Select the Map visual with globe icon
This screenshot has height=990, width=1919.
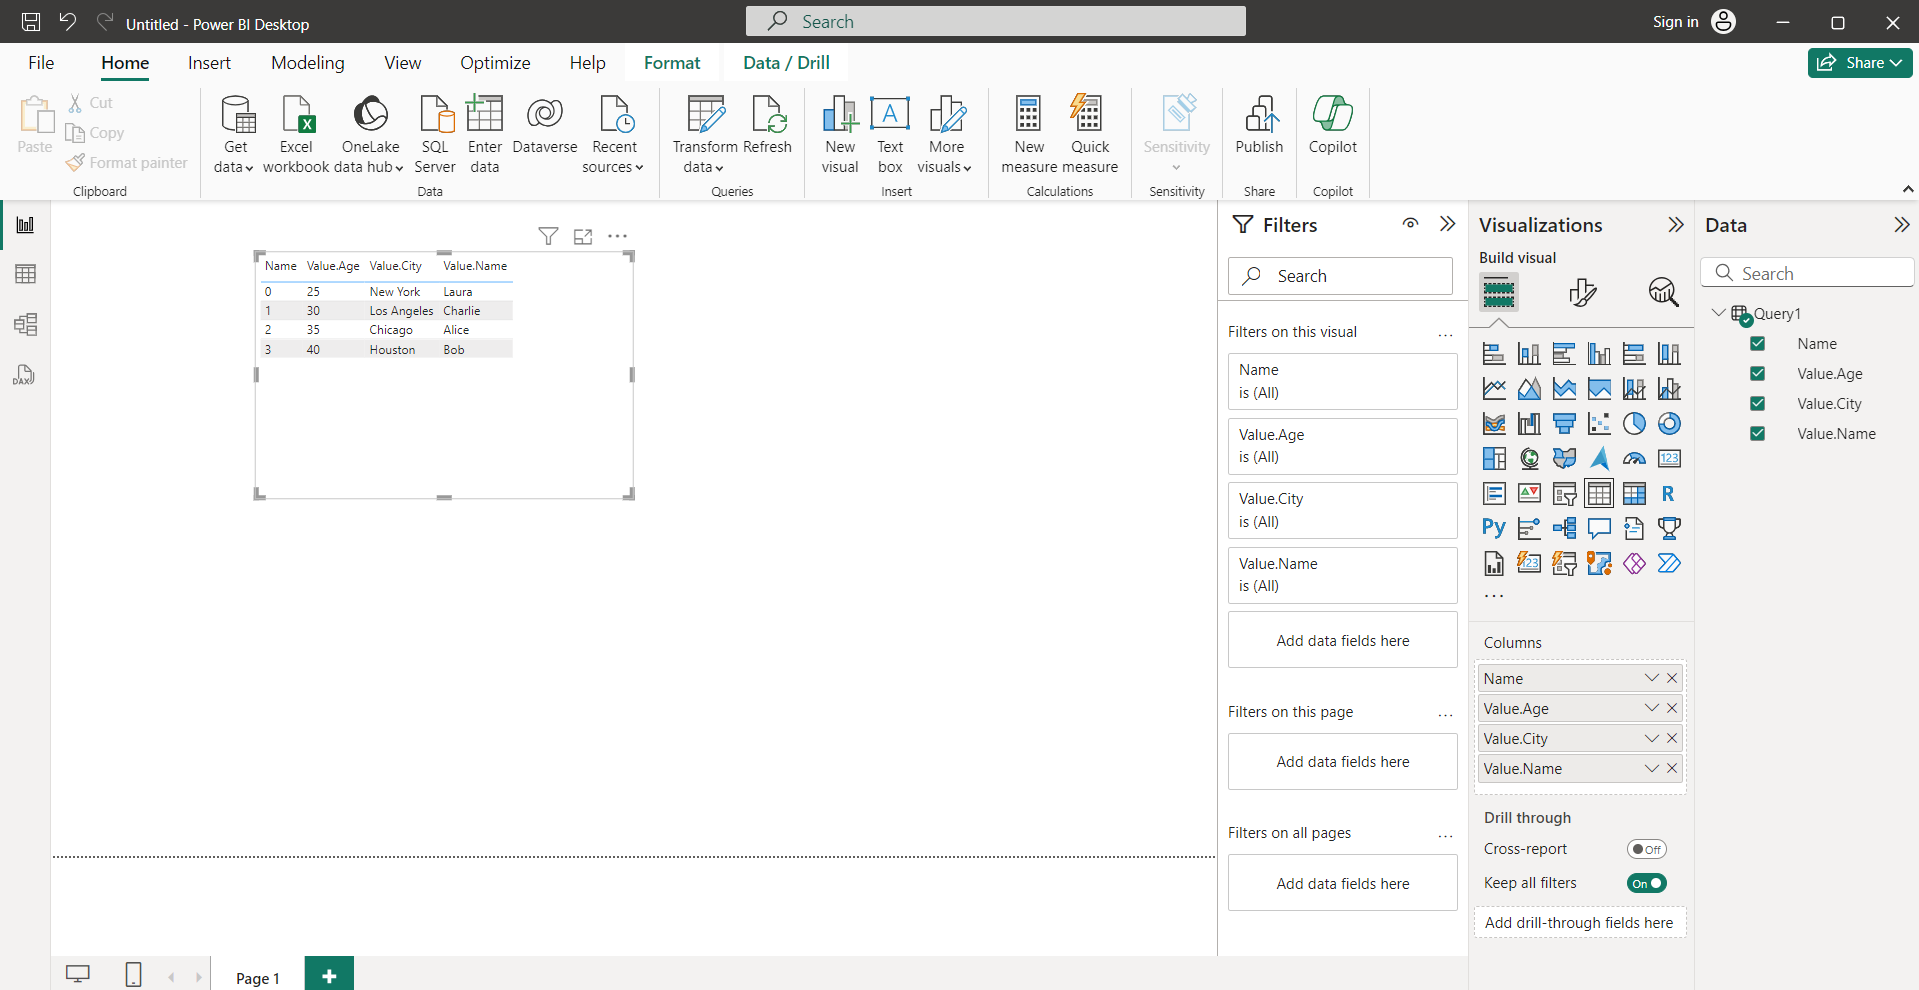click(1529, 458)
